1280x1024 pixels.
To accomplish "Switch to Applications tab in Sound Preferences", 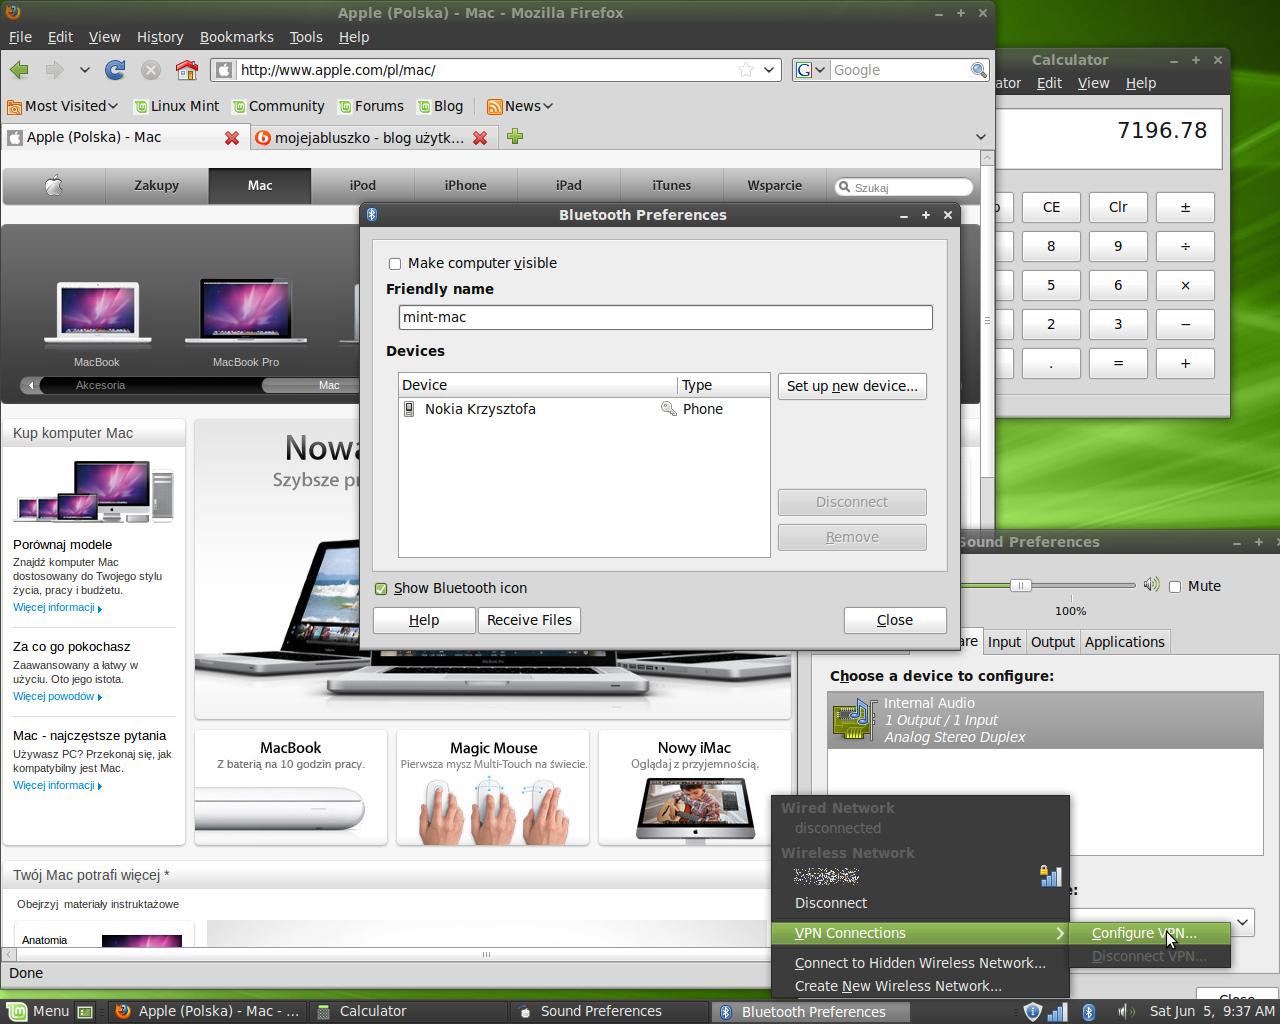I will click(x=1124, y=642).
